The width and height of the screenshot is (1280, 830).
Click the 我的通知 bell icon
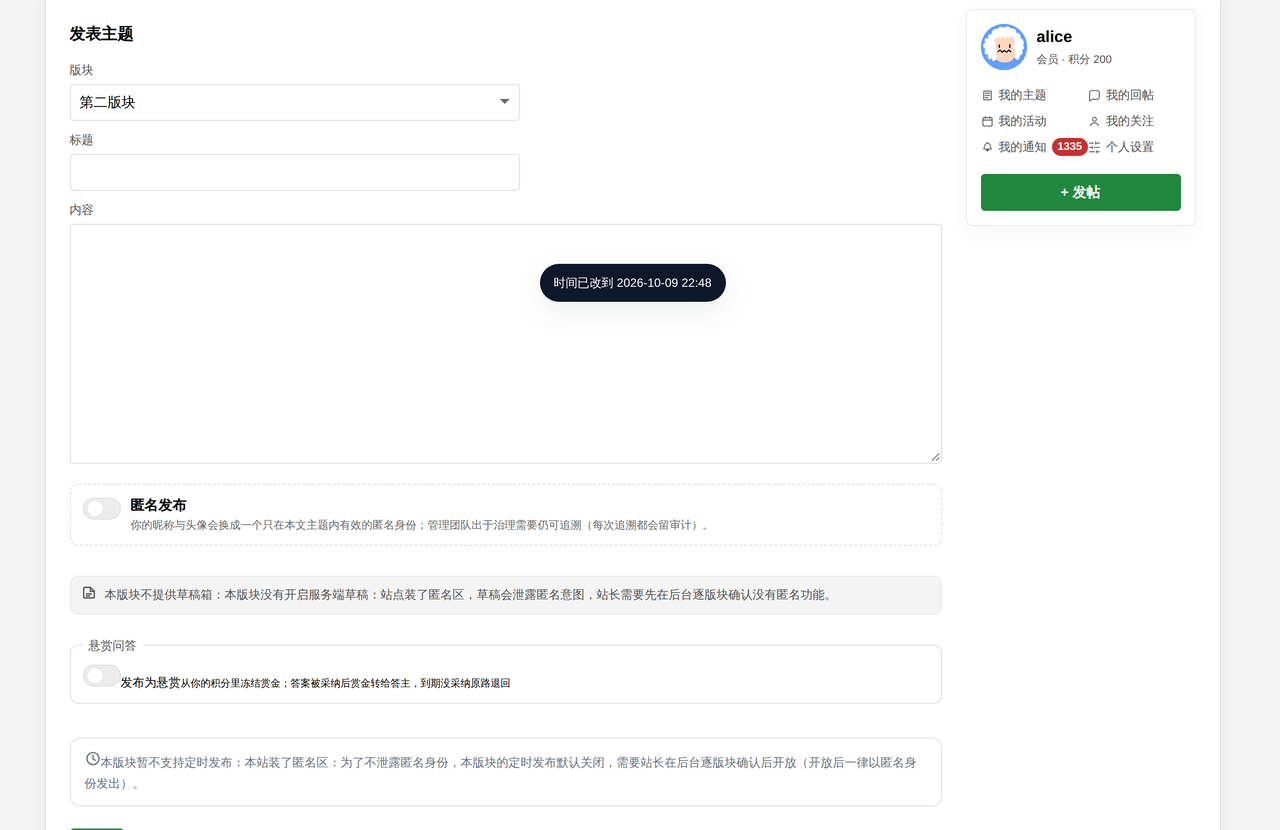click(x=988, y=147)
